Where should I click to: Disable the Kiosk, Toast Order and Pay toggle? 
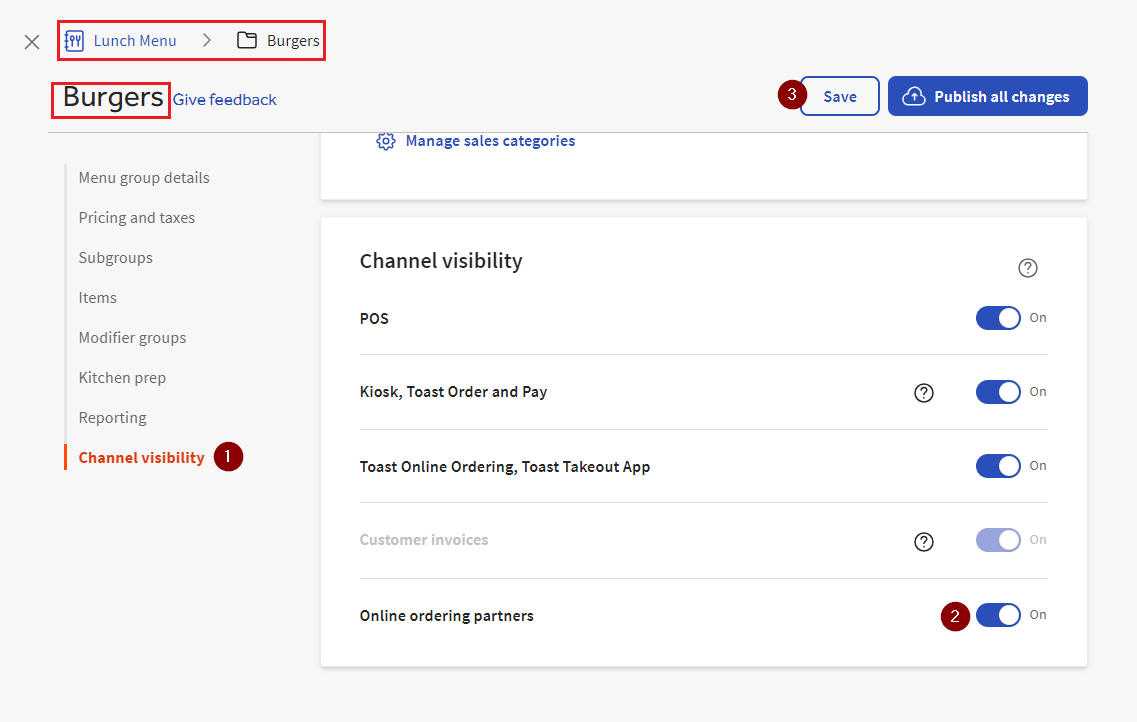click(x=998, y=391)
